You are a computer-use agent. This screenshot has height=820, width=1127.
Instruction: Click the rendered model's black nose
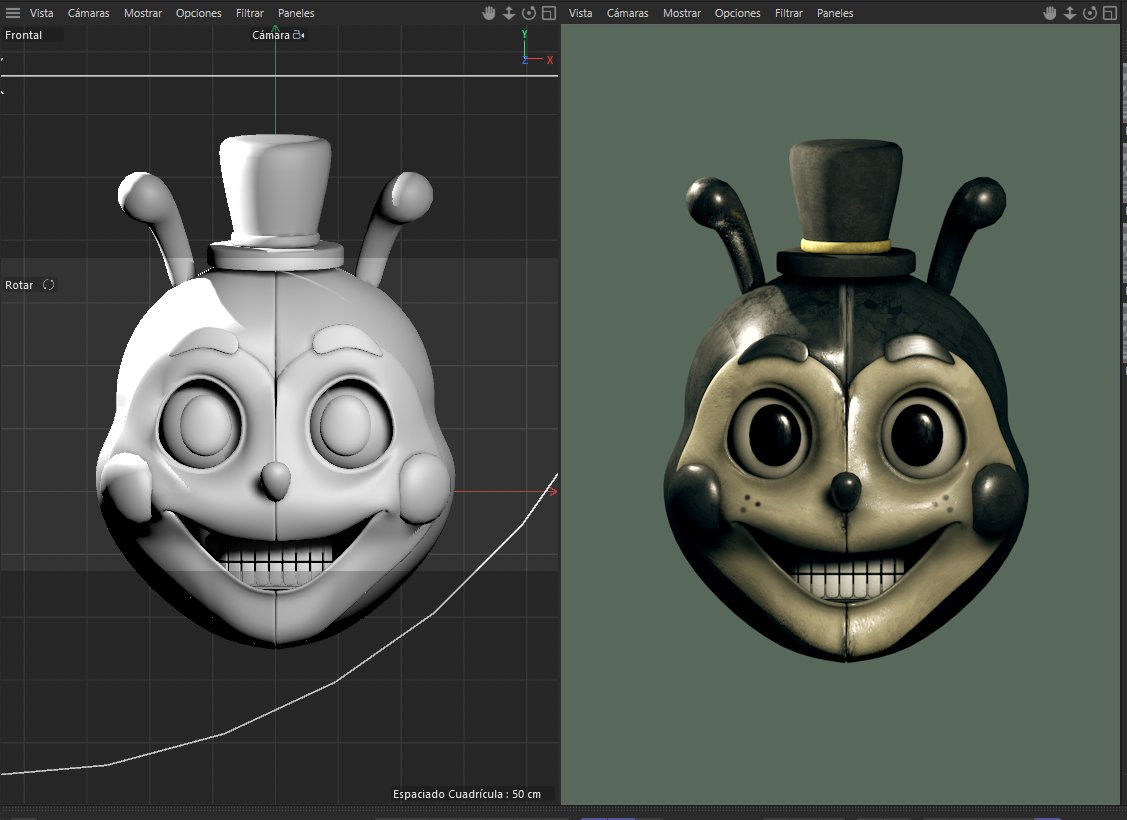coord(846,490)
